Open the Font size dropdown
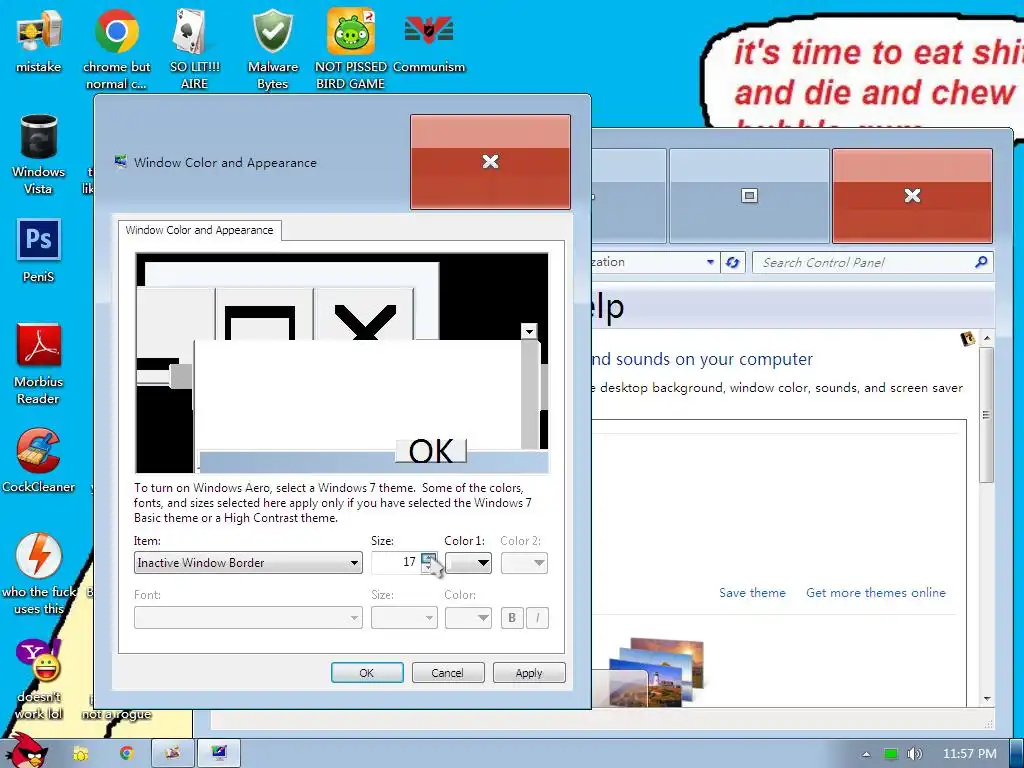 (404, 618)
